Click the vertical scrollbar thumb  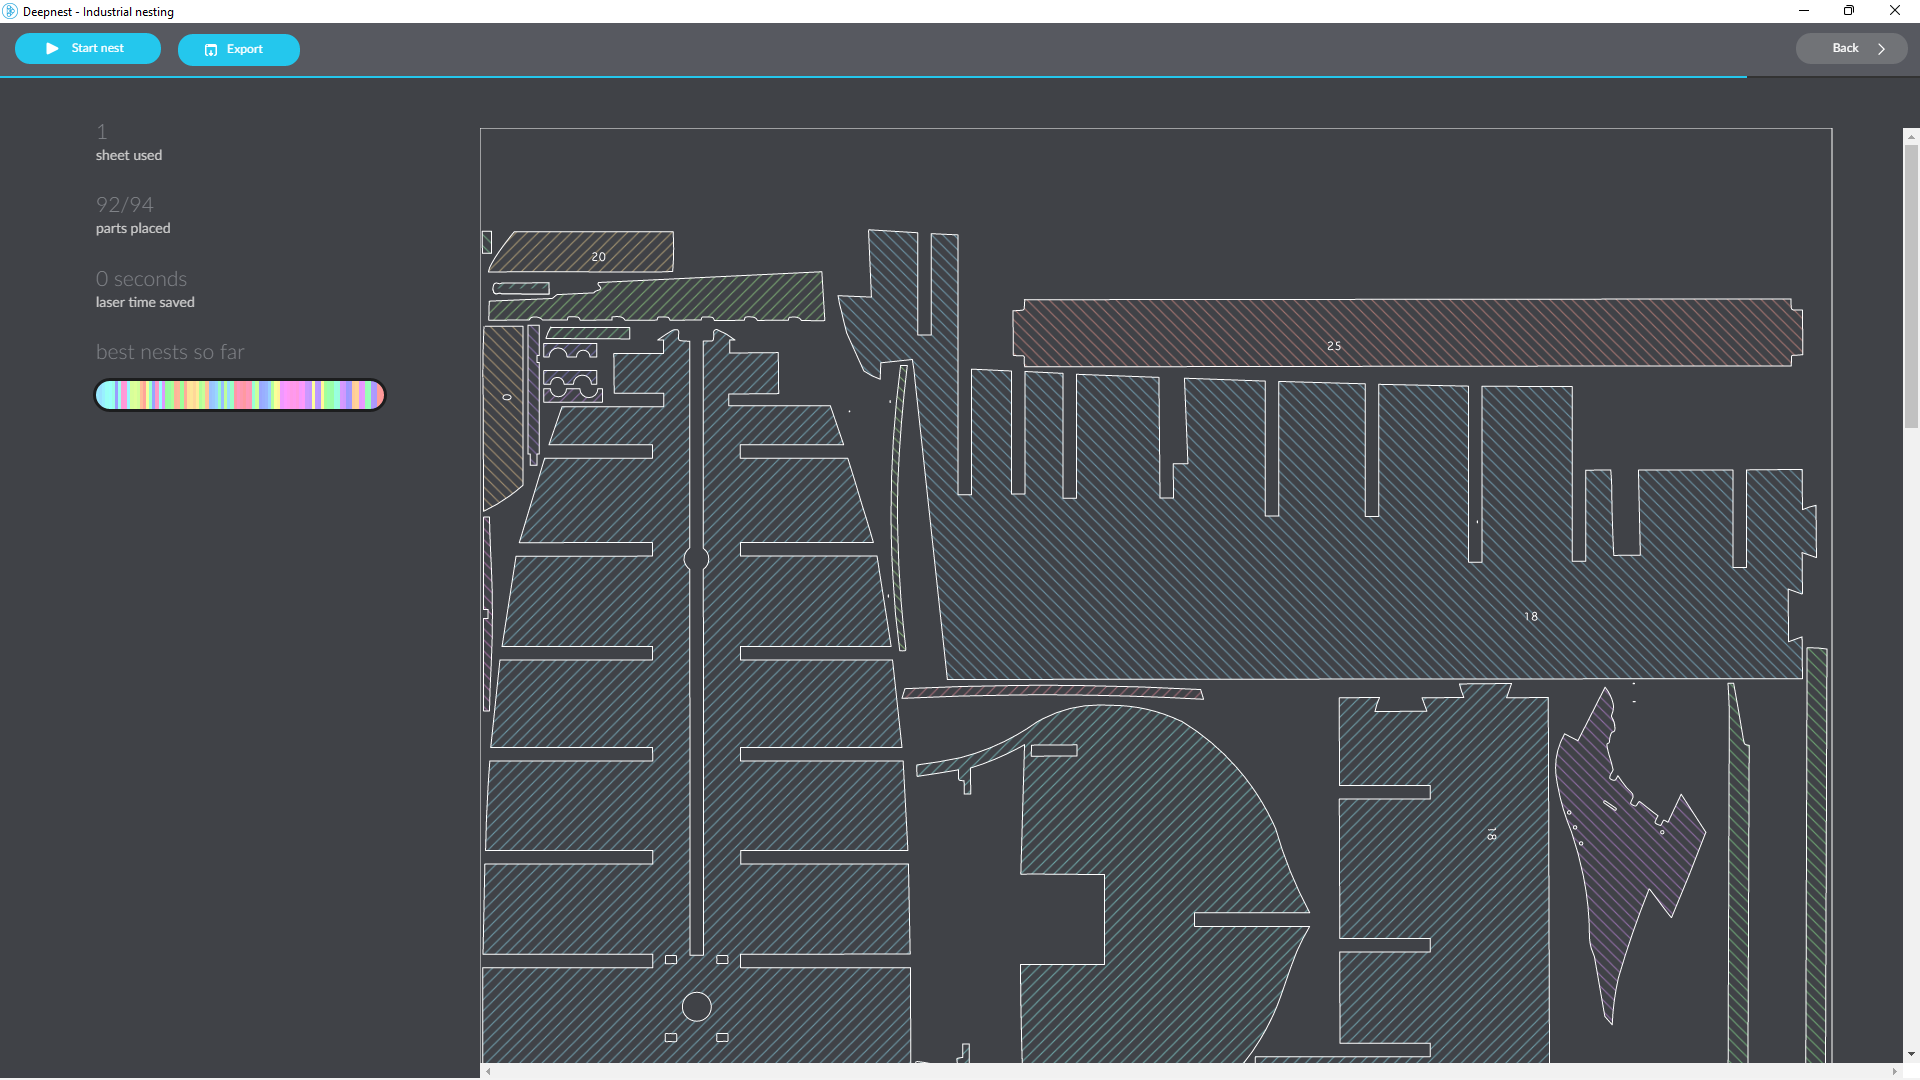[1911, 285]
